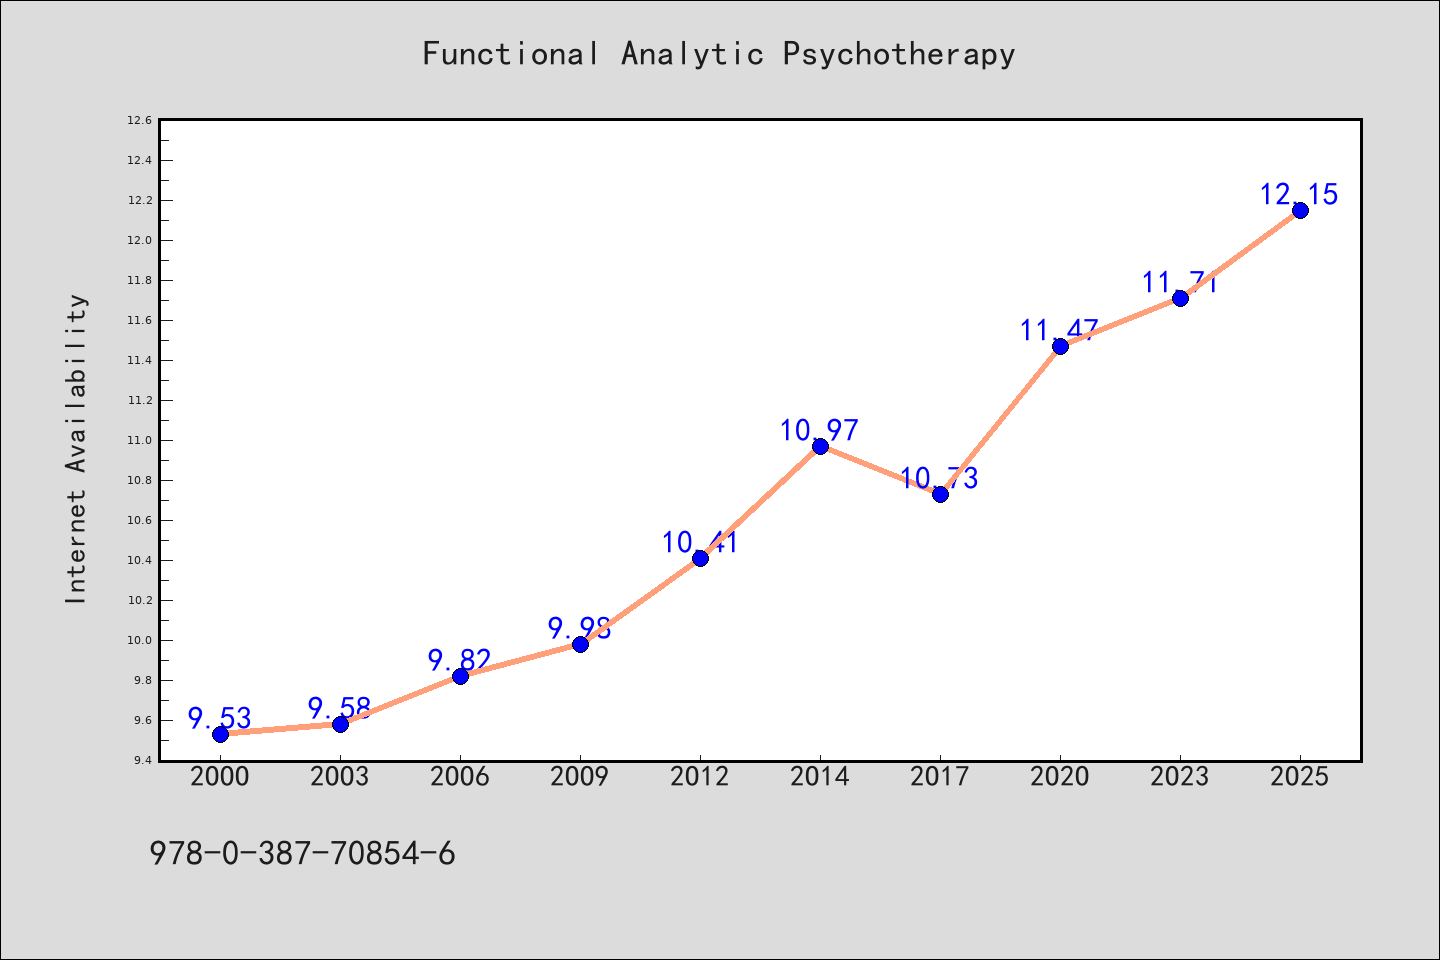Select the data point labeled 12.15
The width and height of the screenshot is (1440, 960).
[1300, 210]
